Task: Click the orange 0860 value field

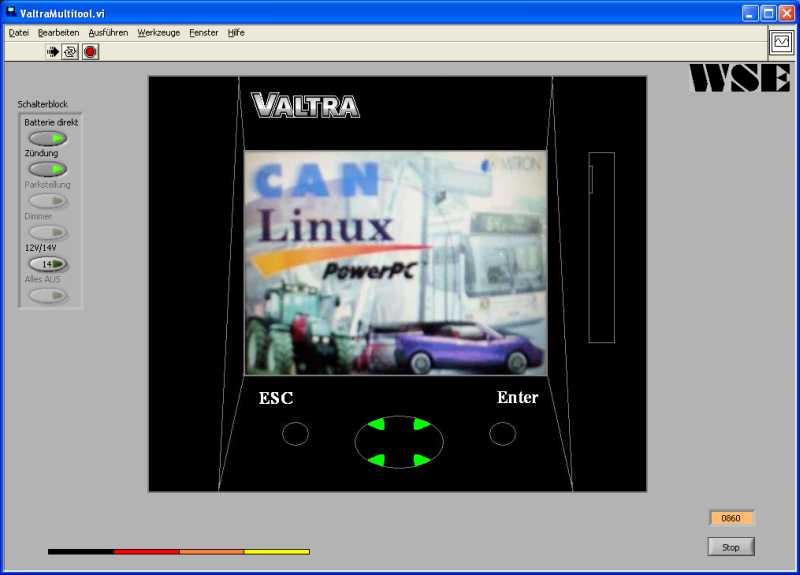Action: point(731,518)
